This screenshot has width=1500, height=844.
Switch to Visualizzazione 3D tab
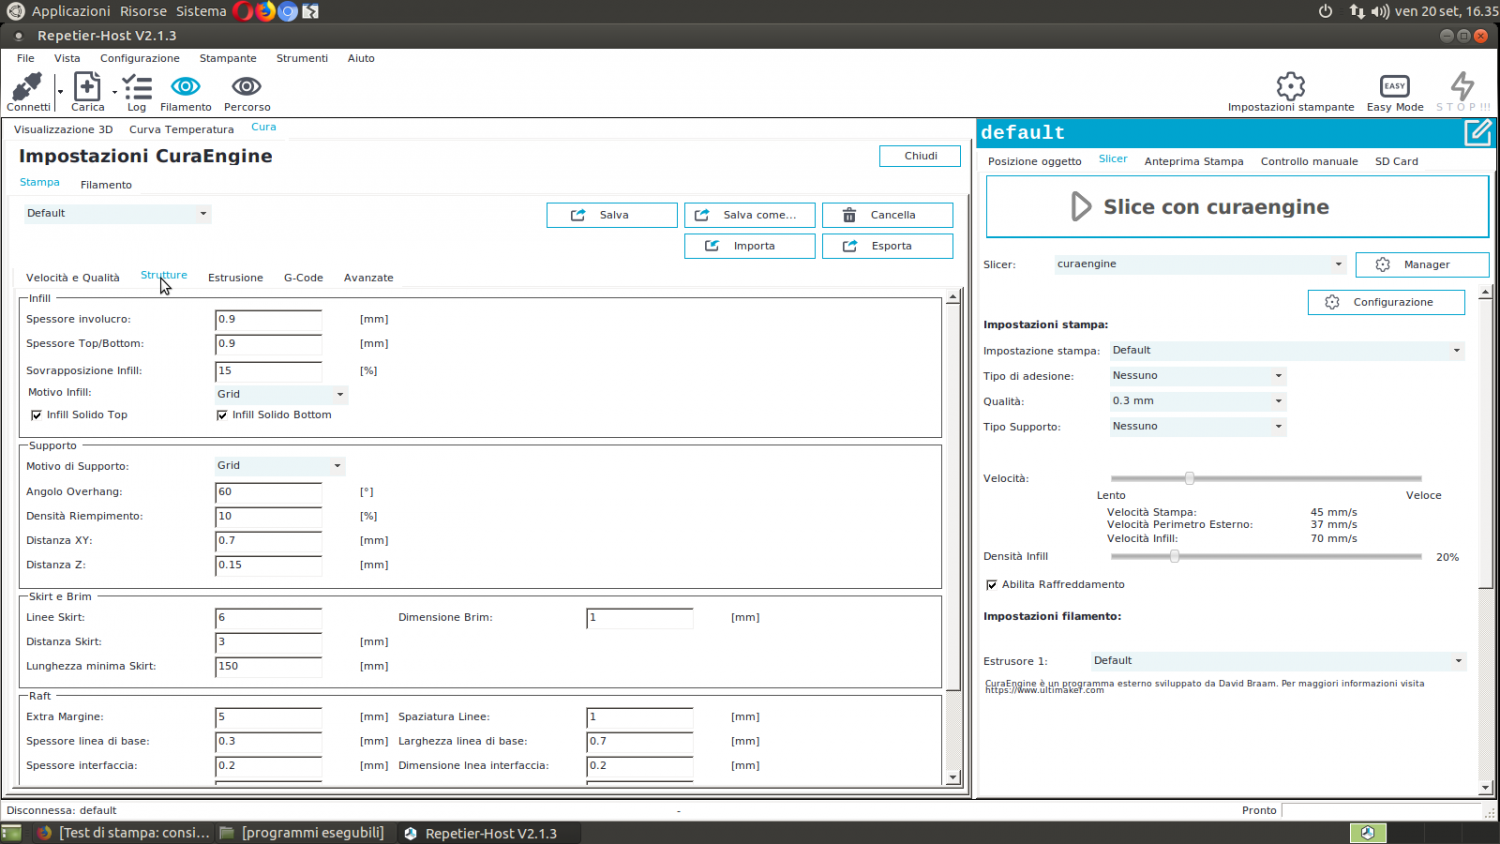tap(63, 130)
